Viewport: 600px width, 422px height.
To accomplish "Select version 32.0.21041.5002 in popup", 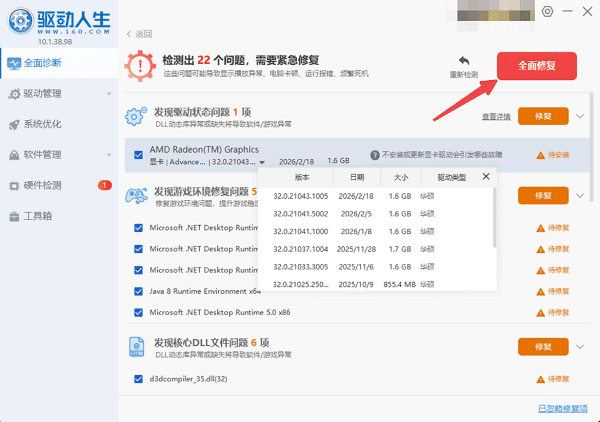I will [x=377, y=214].
